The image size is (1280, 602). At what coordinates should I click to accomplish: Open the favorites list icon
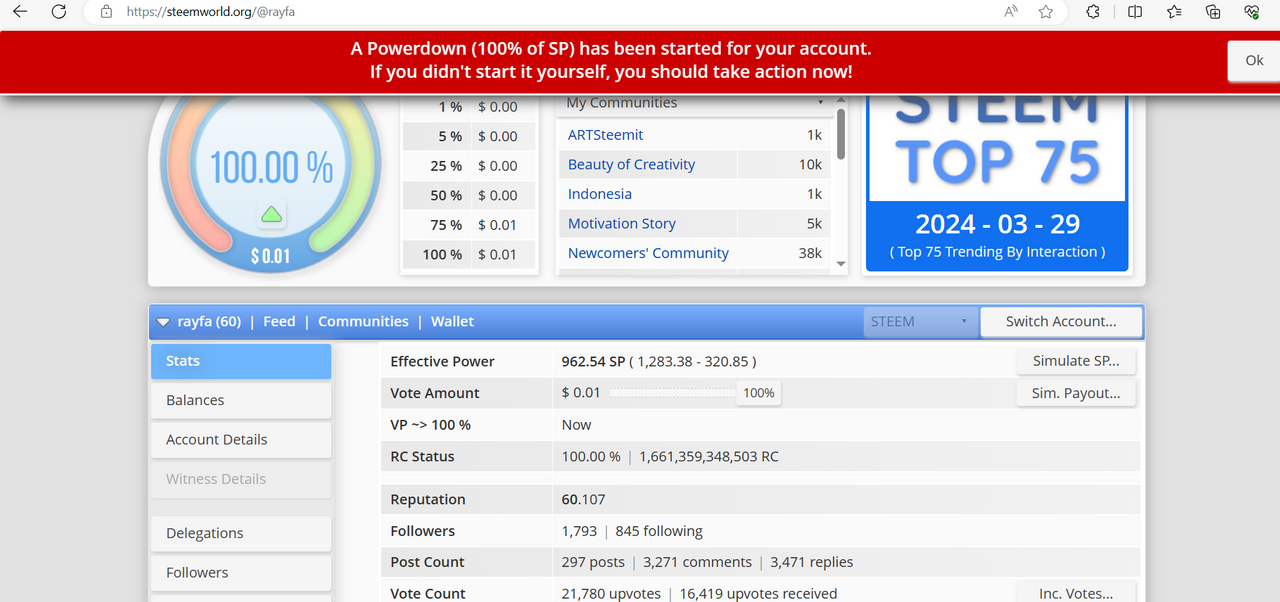[1174, 12]
